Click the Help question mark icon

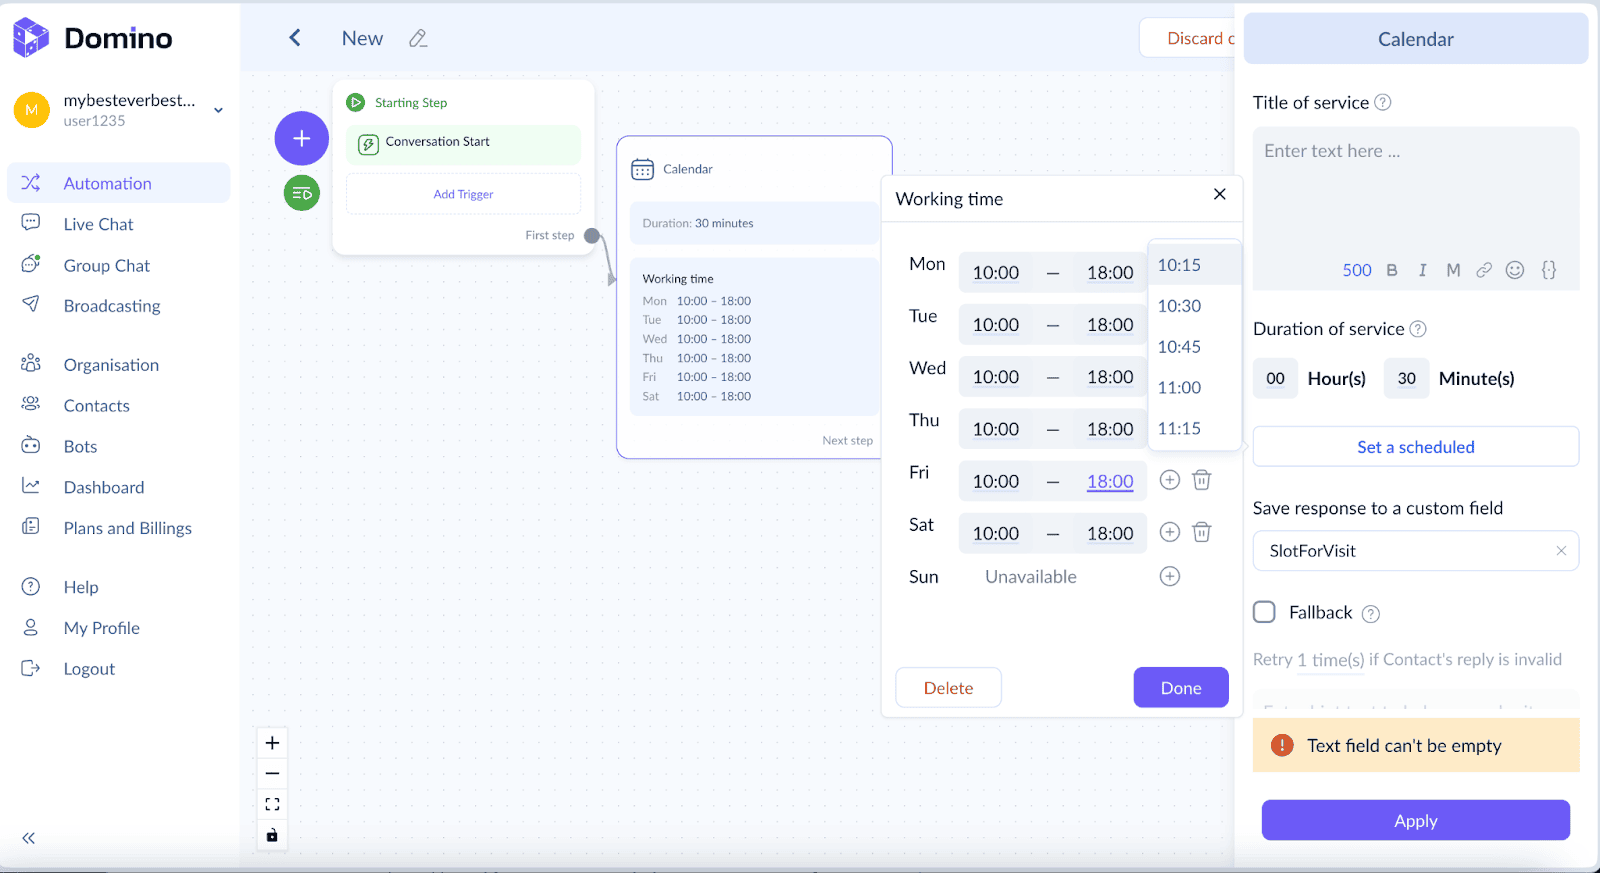pyautogui.click(x=31, y=587)
